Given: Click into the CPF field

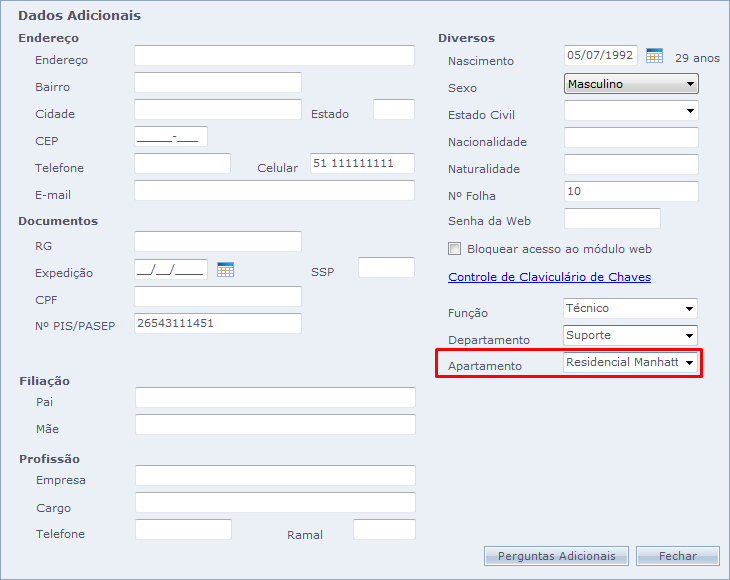Looking at the screenshot, I should pos(218,297).
